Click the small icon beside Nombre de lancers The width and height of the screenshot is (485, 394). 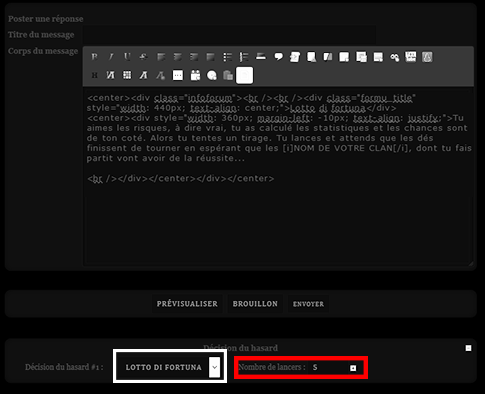pos(353,368)
